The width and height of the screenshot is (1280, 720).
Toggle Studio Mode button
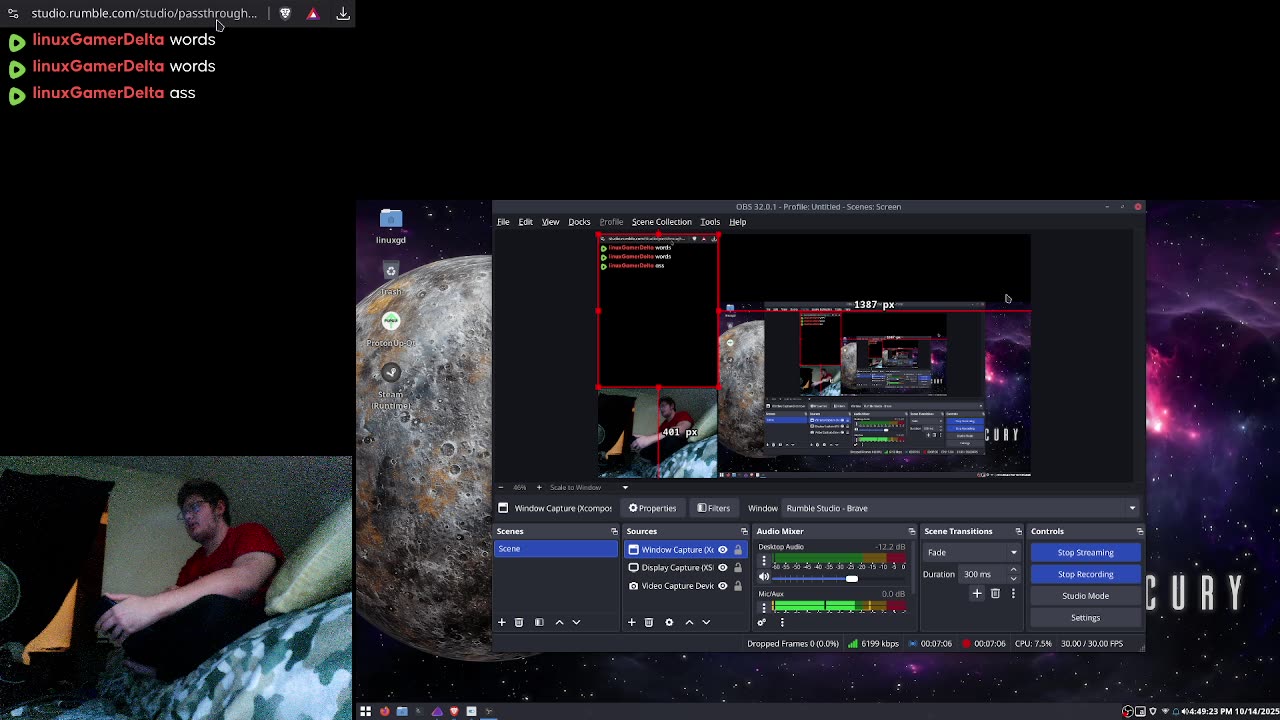1085,596
